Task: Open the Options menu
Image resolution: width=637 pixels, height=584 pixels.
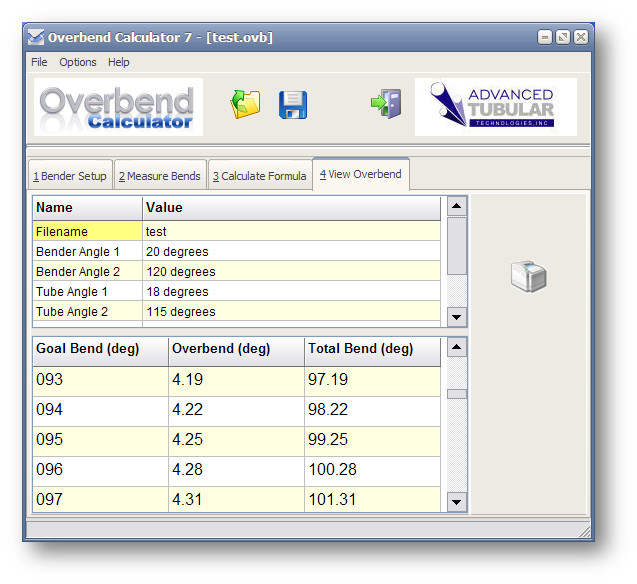Action: click(78, 62)
